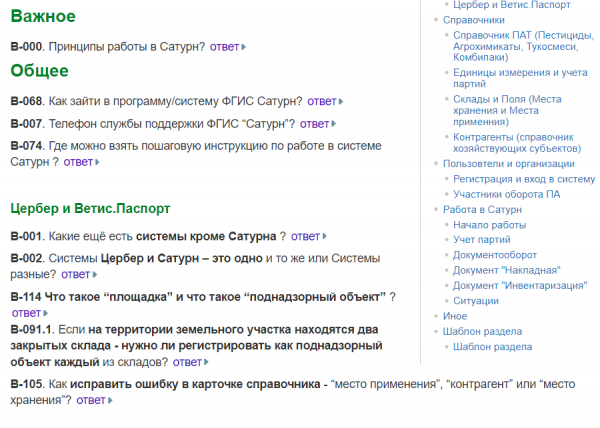
Task: Open Склады и Поля sidebar link
Action: tap(507, 111)
